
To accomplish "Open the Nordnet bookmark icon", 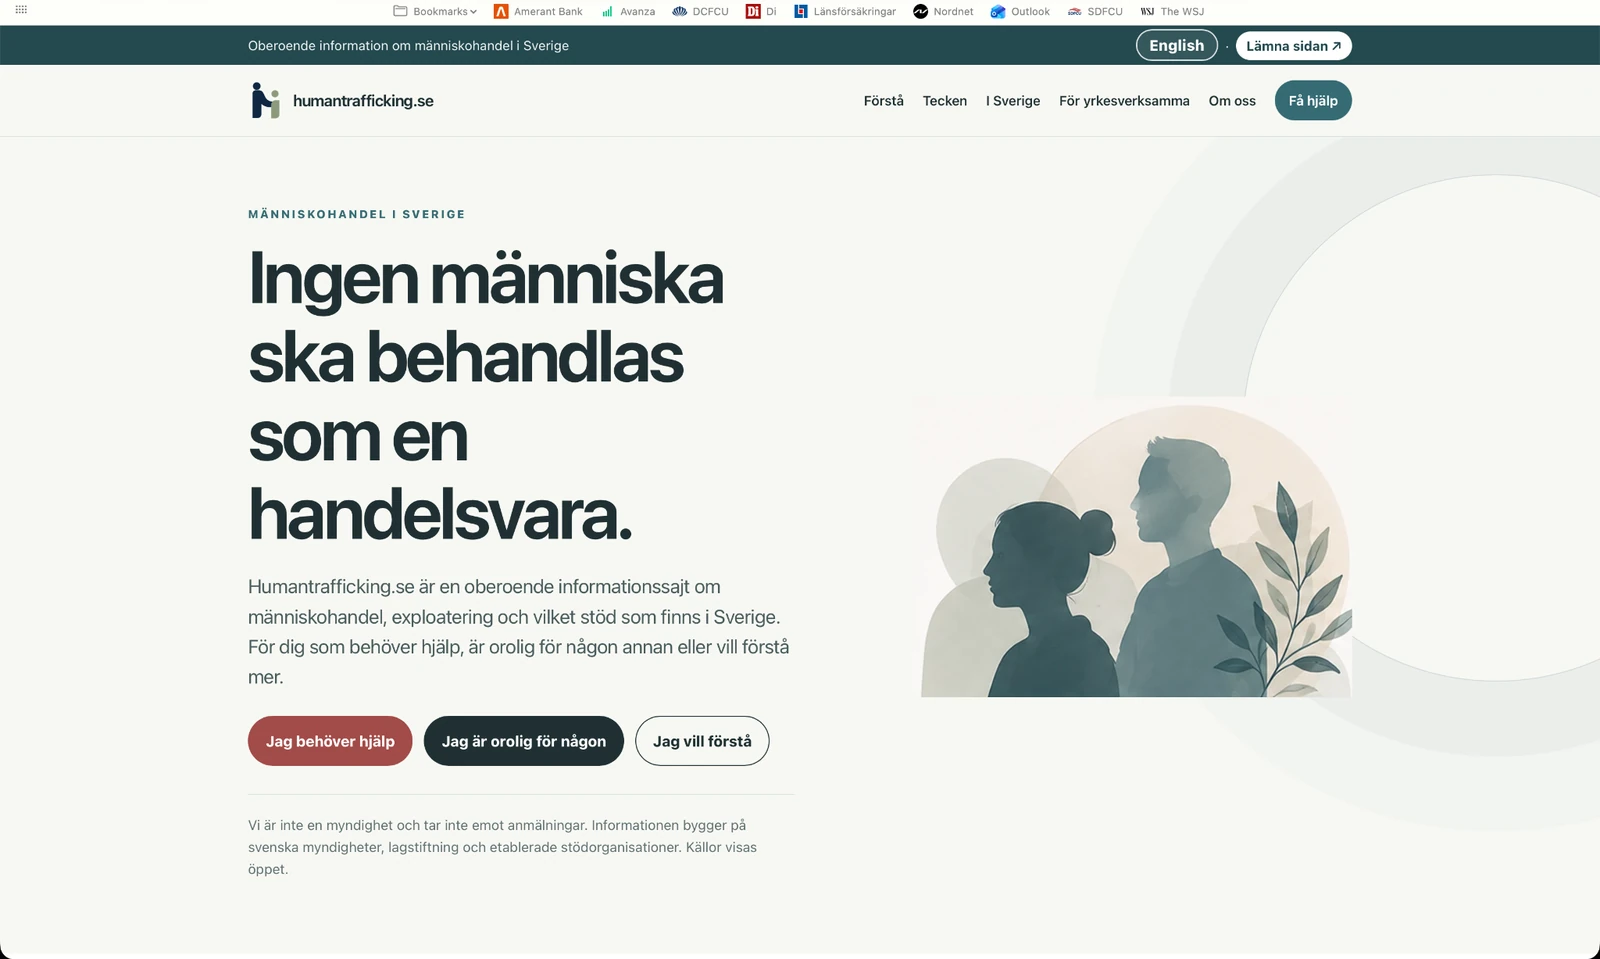I will tap(920, 11).
